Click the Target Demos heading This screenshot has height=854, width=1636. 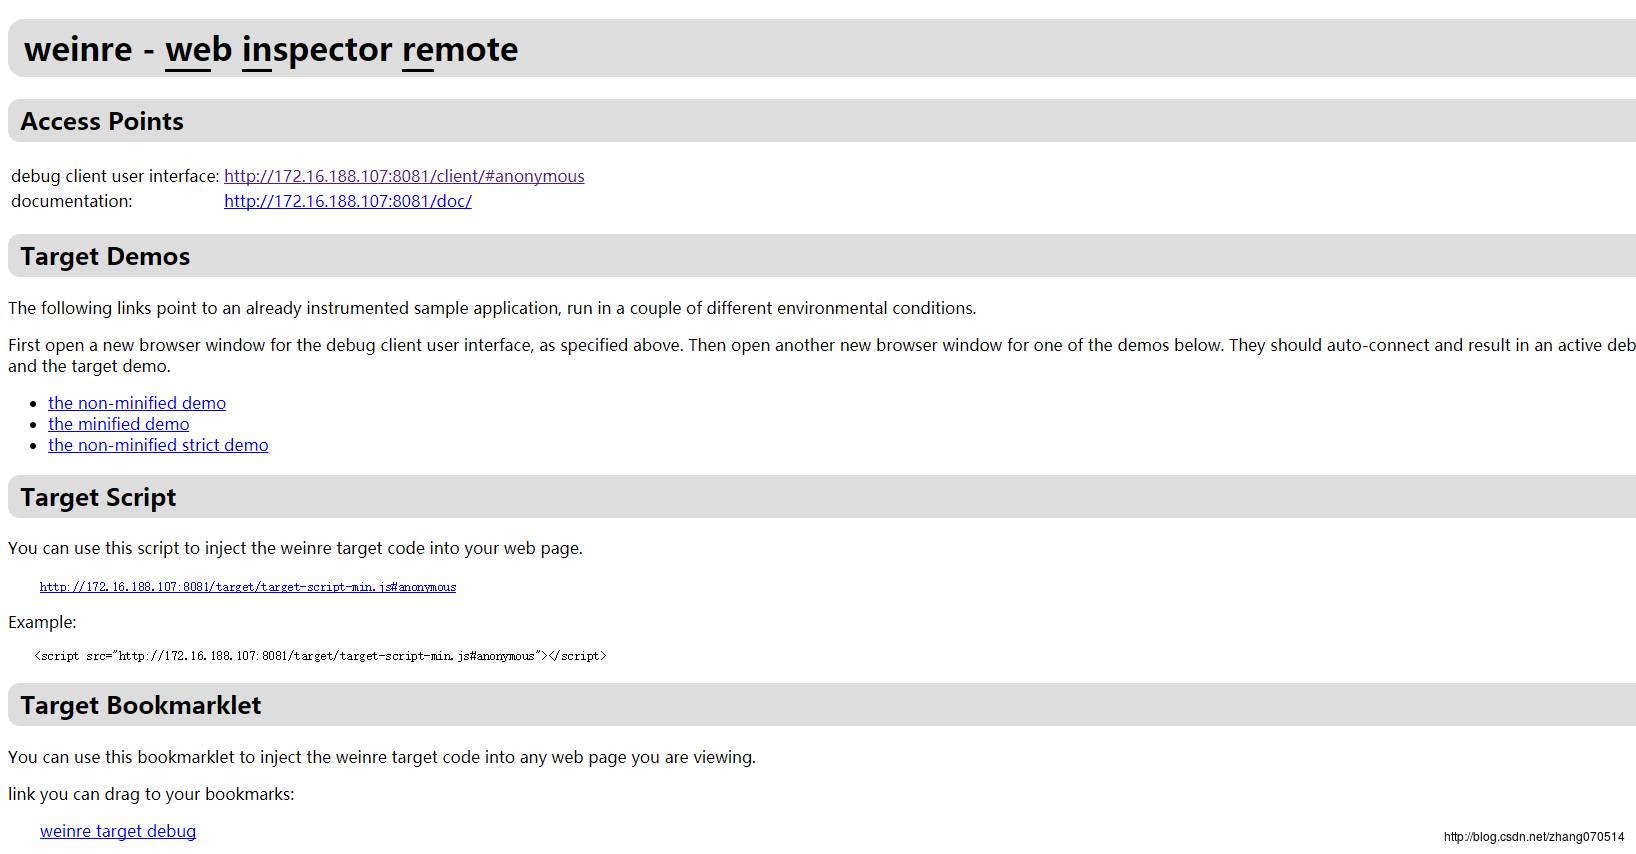click(x=105, y=256)
